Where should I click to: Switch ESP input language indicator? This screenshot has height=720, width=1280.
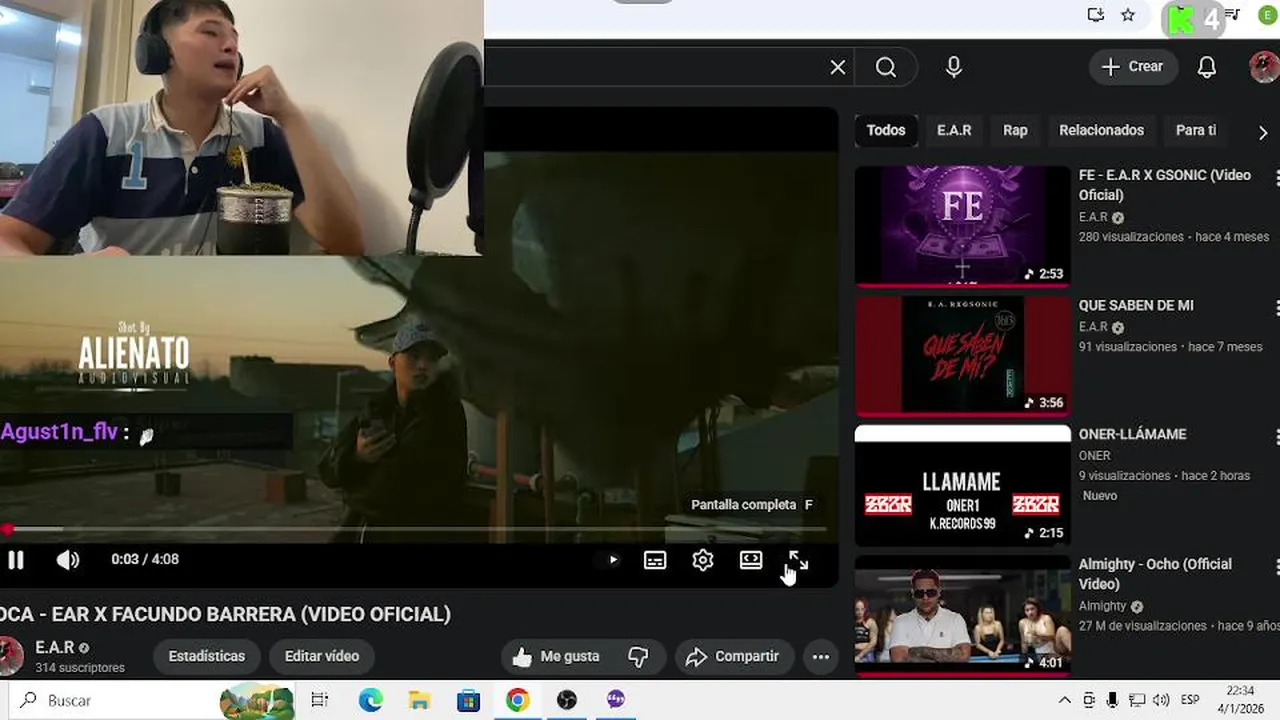(1190, 700)
